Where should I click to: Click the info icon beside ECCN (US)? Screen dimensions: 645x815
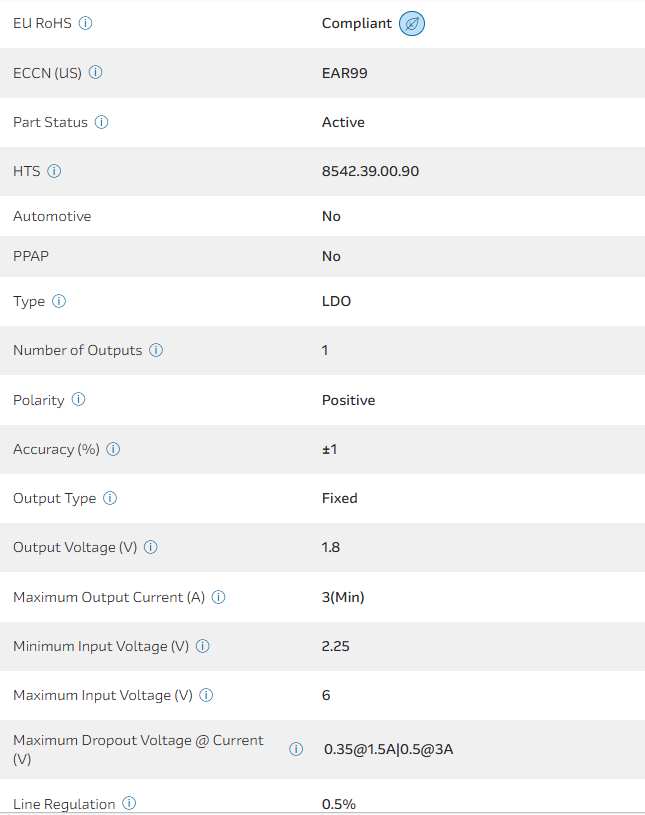[x=96, y=73]
